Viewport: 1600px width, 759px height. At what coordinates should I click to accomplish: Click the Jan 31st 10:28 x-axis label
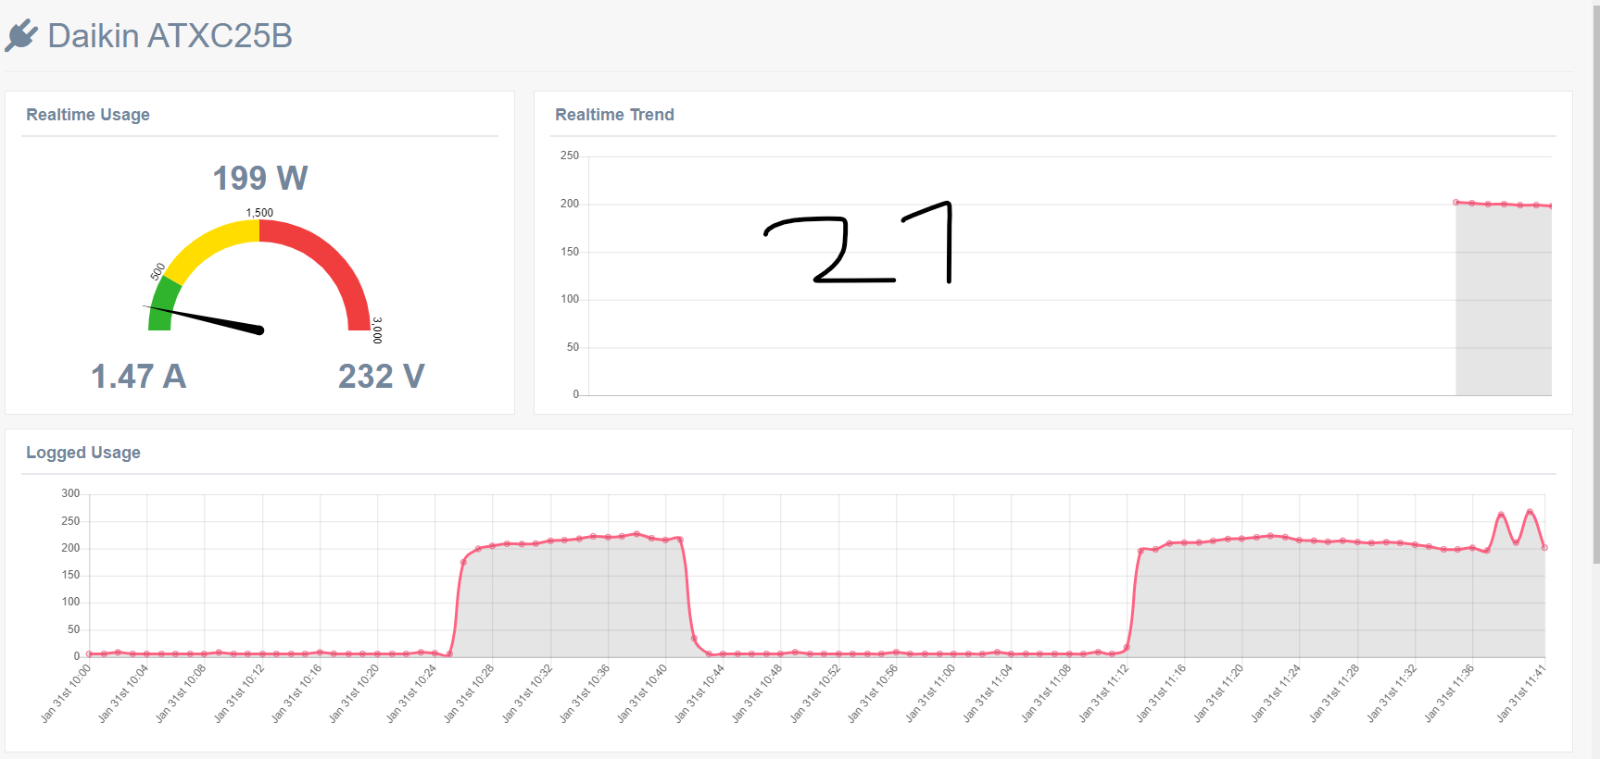[469, 693]
